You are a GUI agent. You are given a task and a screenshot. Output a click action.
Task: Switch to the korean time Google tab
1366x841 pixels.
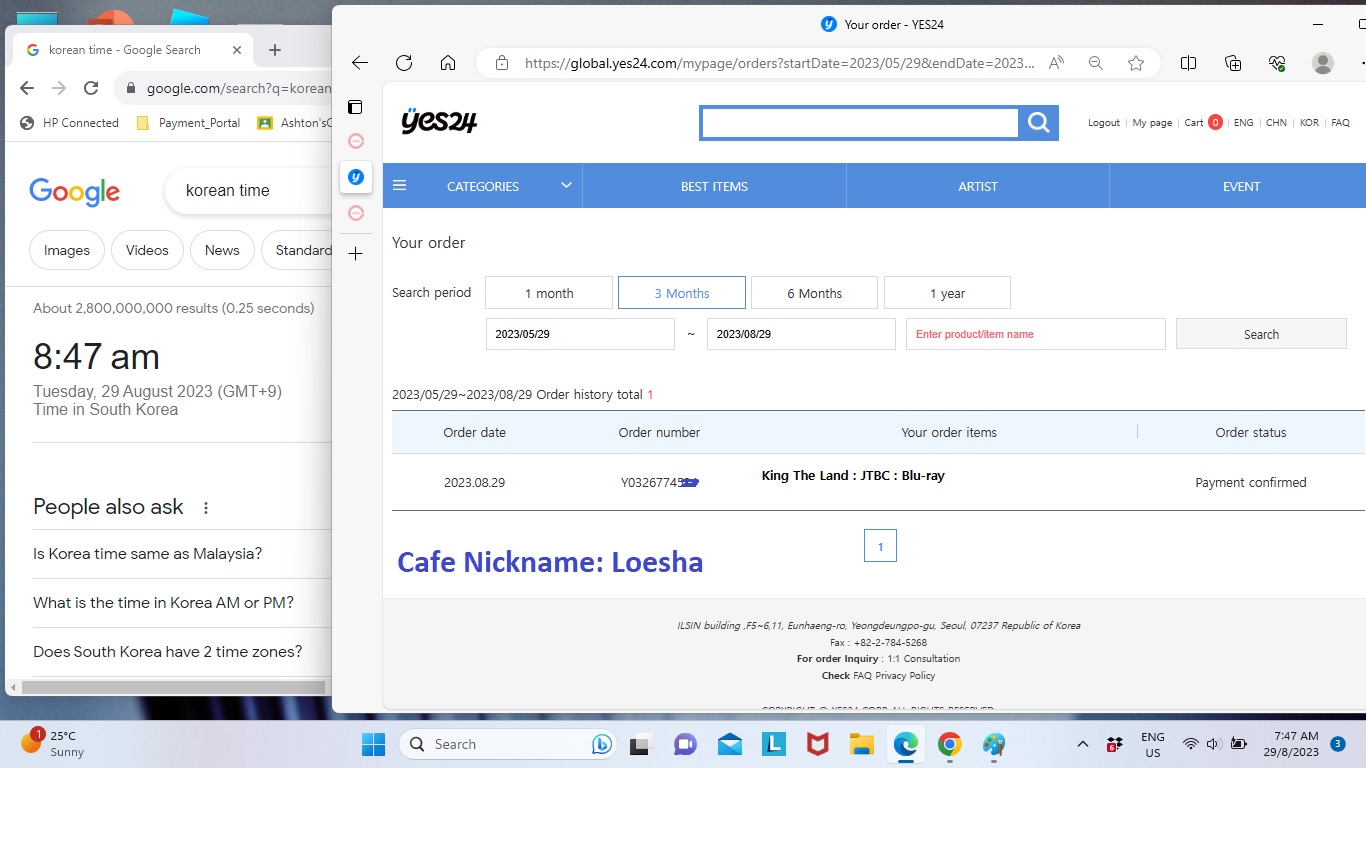click(125, 50)
